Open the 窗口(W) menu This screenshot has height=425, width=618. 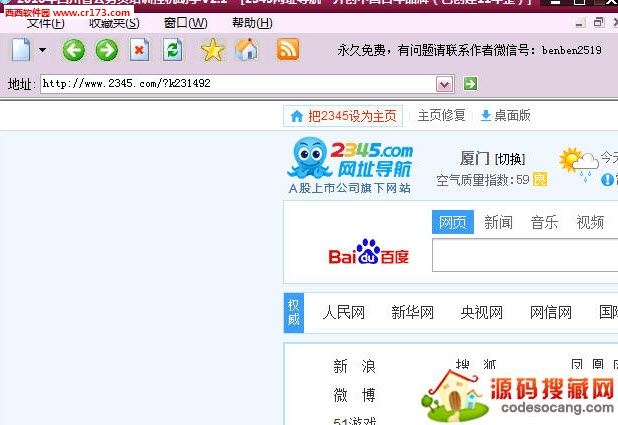pyautogui.click(x=185, y=23)
